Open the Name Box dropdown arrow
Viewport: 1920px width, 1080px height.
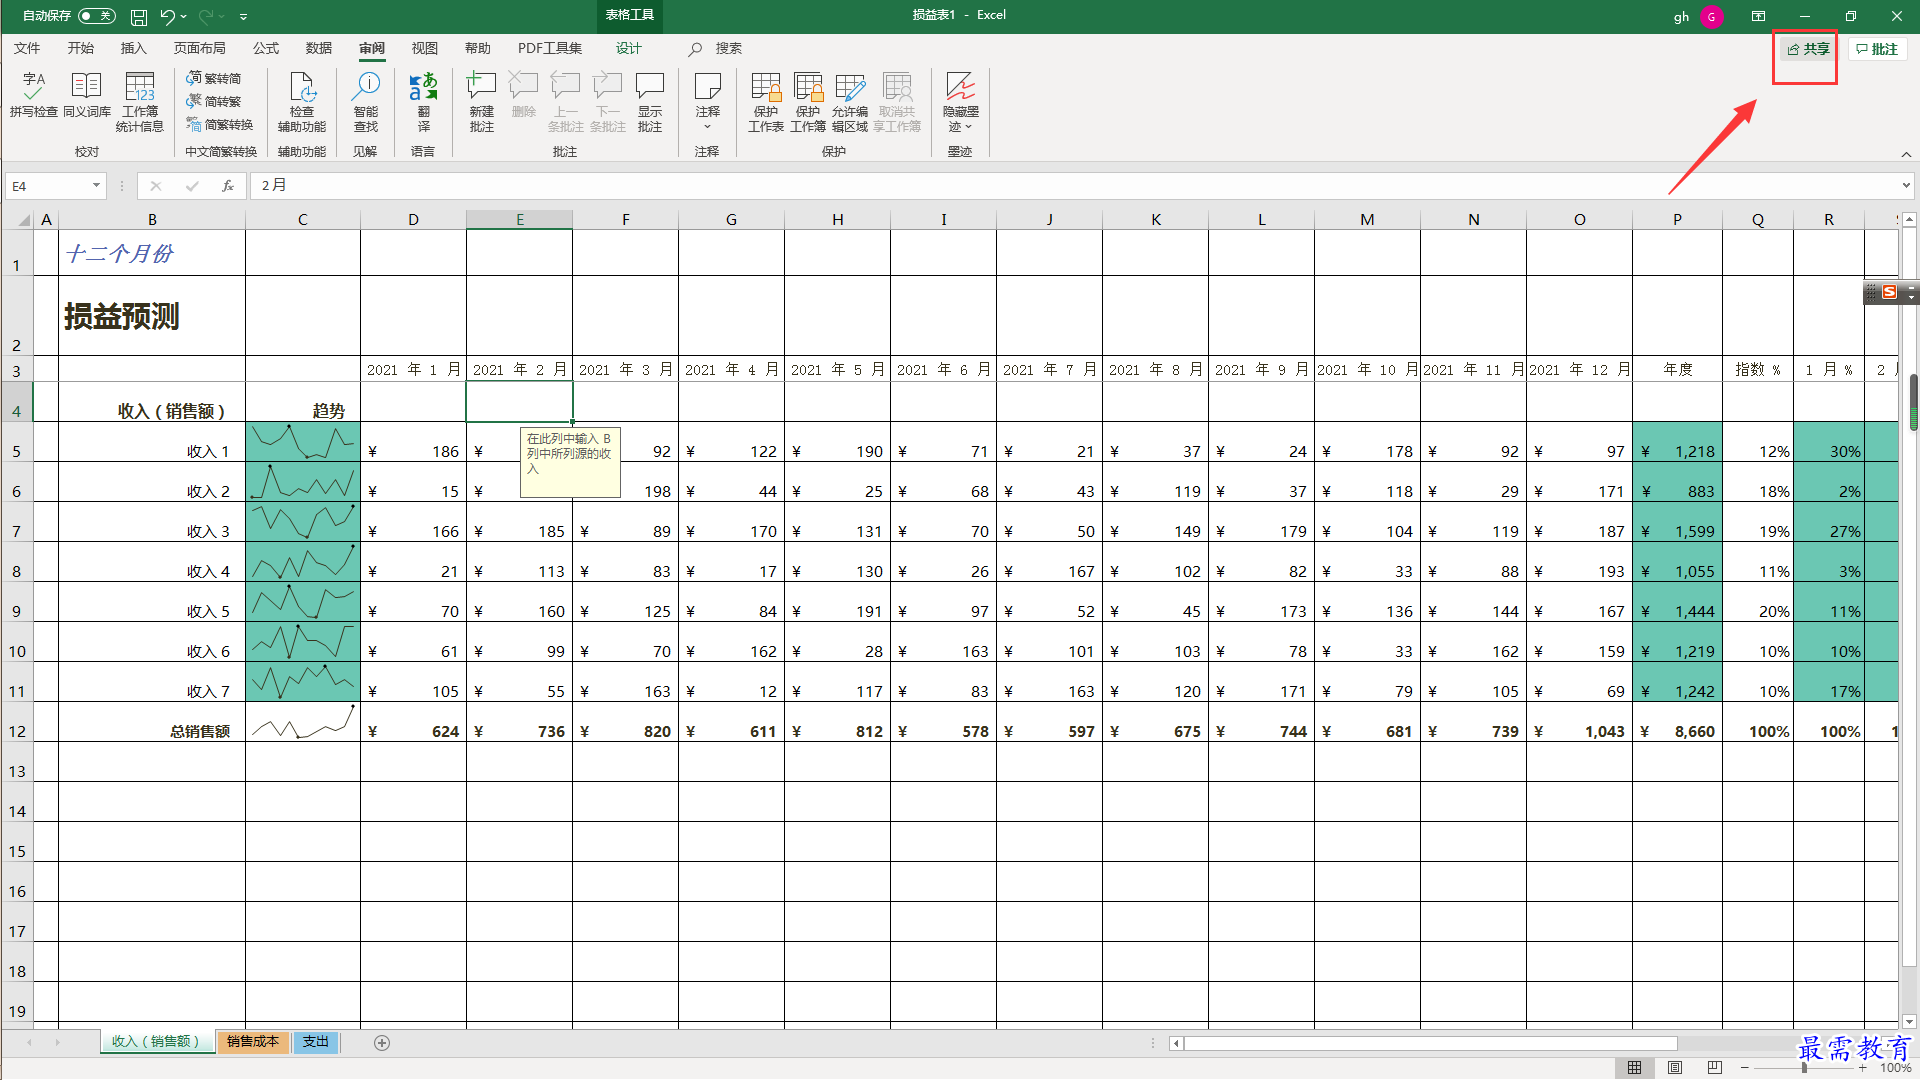pyautogui.click(x=96, y=186)
